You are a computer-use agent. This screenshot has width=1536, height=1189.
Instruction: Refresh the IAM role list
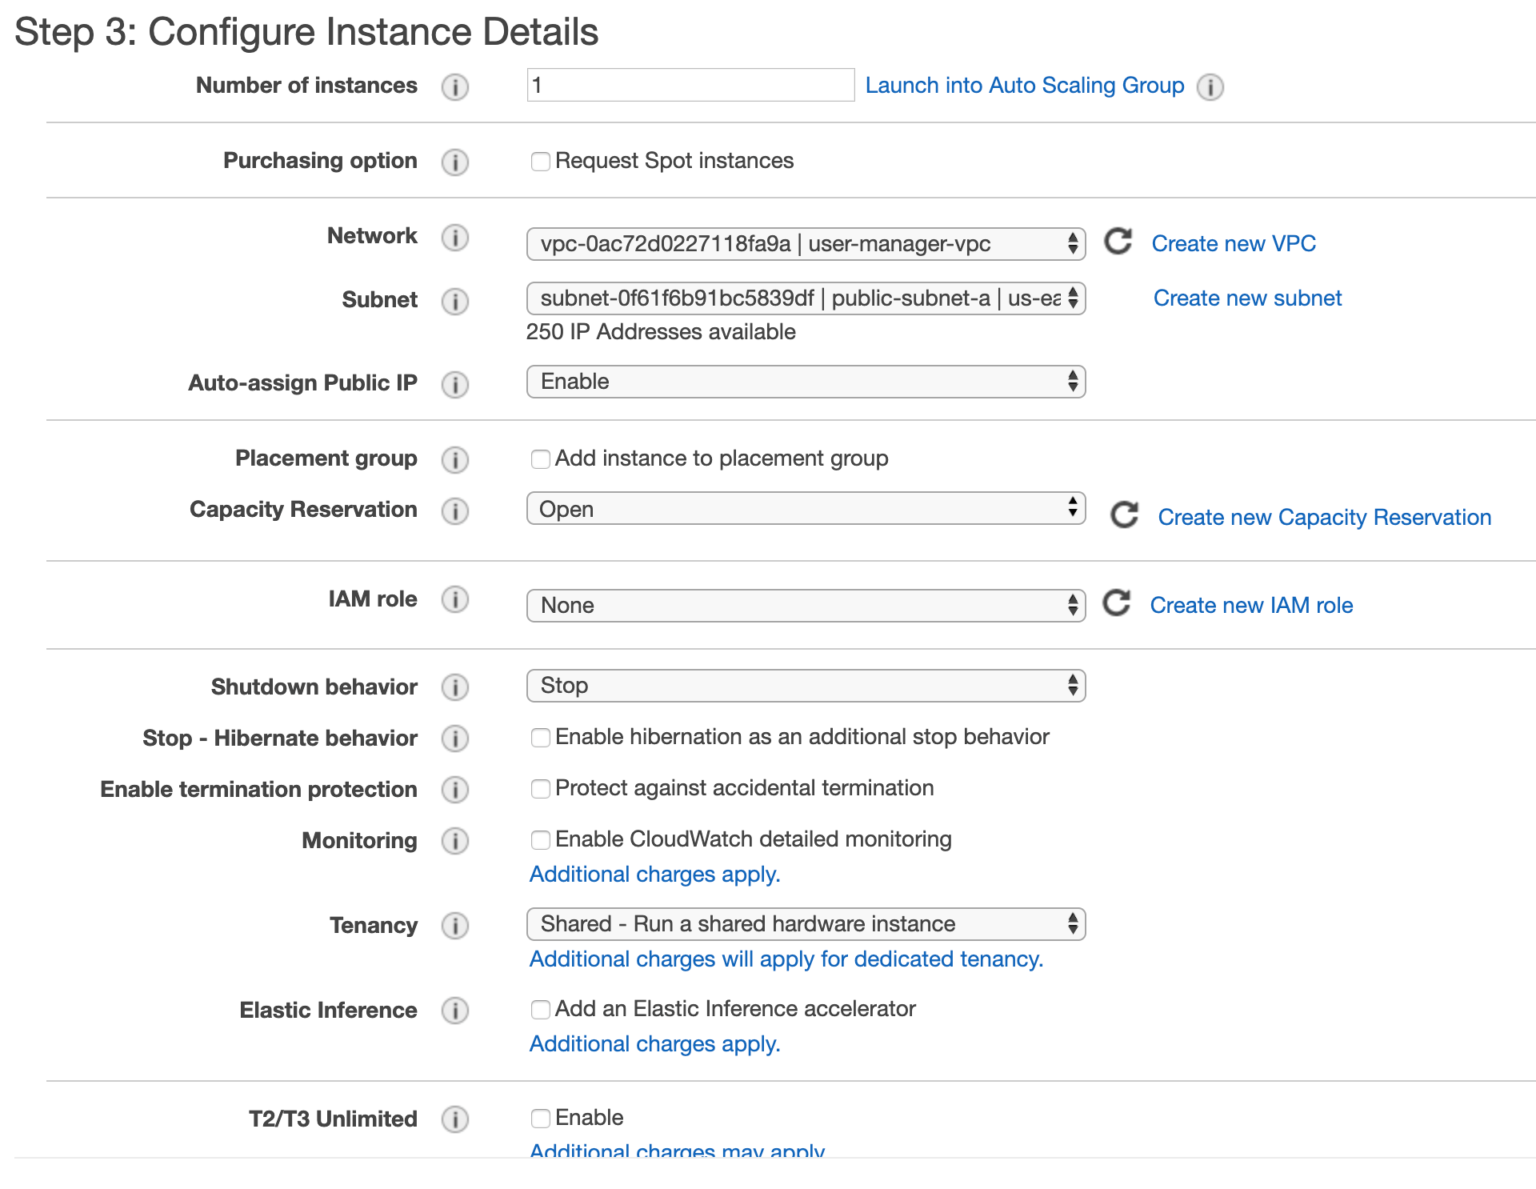click(1116, 603)
